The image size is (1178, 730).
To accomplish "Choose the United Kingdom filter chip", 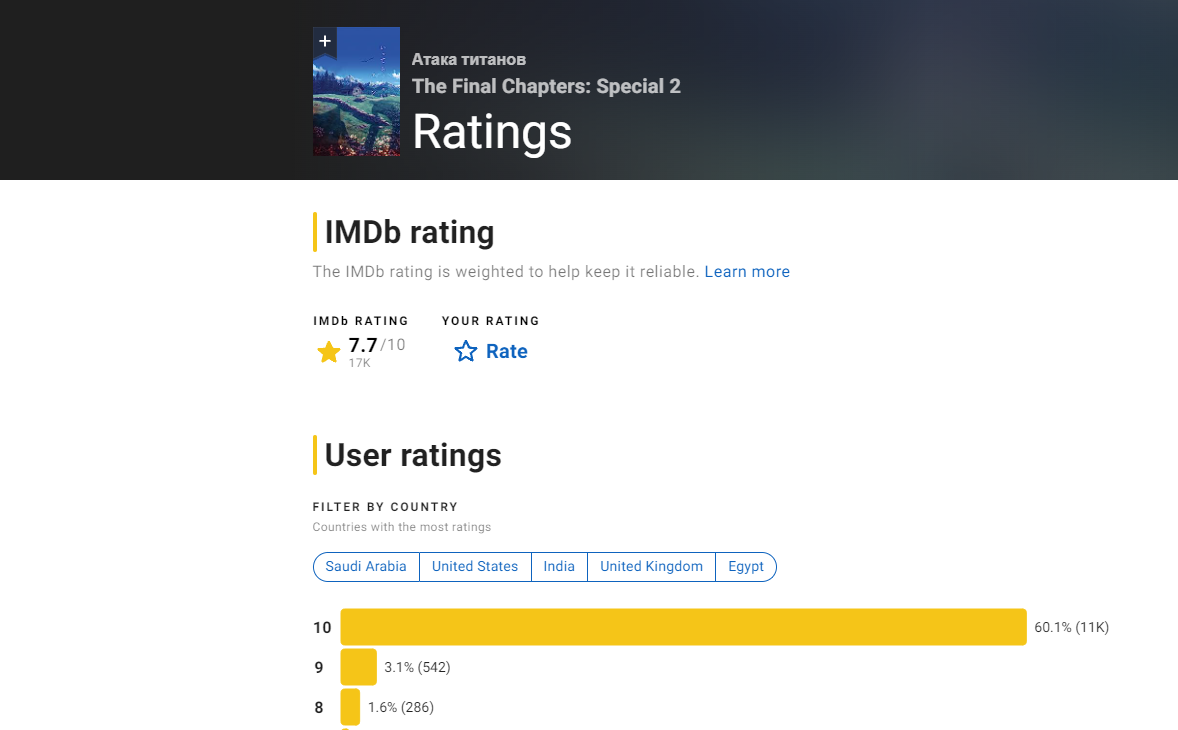I will click(x=651, y=567).
